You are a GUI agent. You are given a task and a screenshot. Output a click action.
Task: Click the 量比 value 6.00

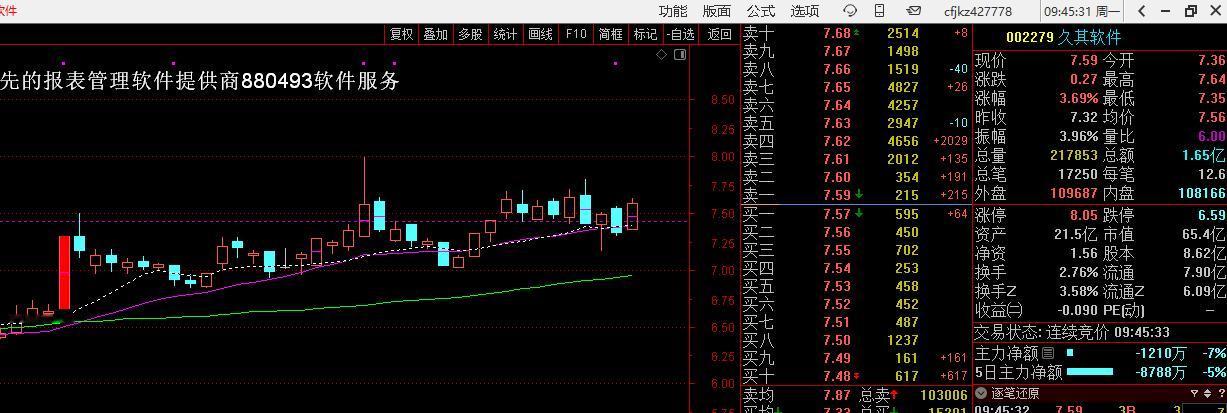tap(1211, 137)
